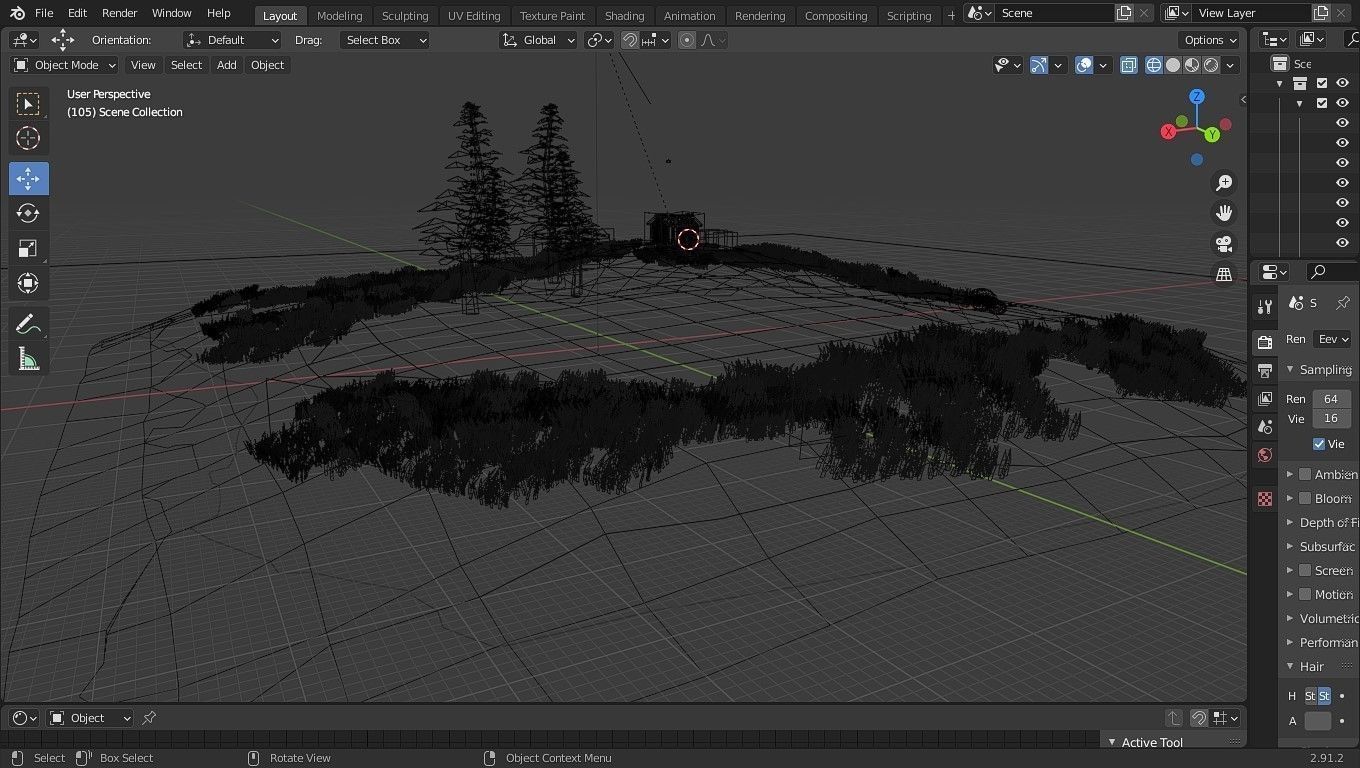Screen dimensions: 1360x768
Task: Enable the Ambient Occlusion checkbox
Action: coord(1305,474)
